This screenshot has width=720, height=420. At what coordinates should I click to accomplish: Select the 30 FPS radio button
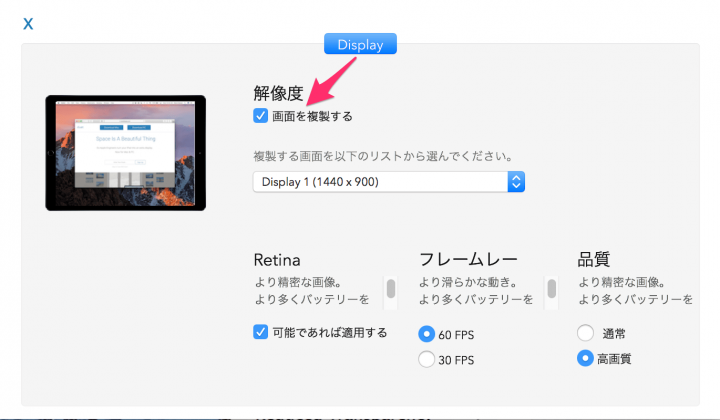(x=426, y=359)
